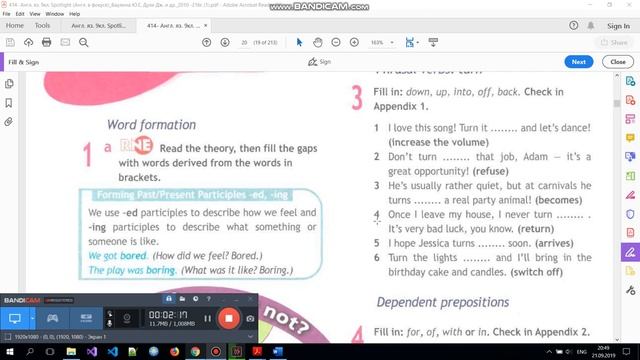
Task: Click the blue Next button
Action: [x=579, y=62]
